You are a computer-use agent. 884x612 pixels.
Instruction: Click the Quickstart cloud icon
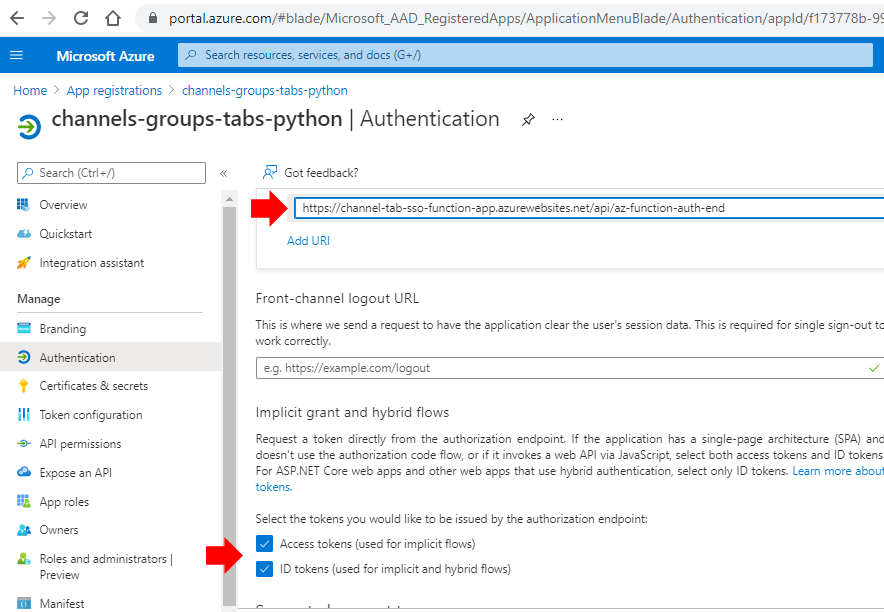24,234
